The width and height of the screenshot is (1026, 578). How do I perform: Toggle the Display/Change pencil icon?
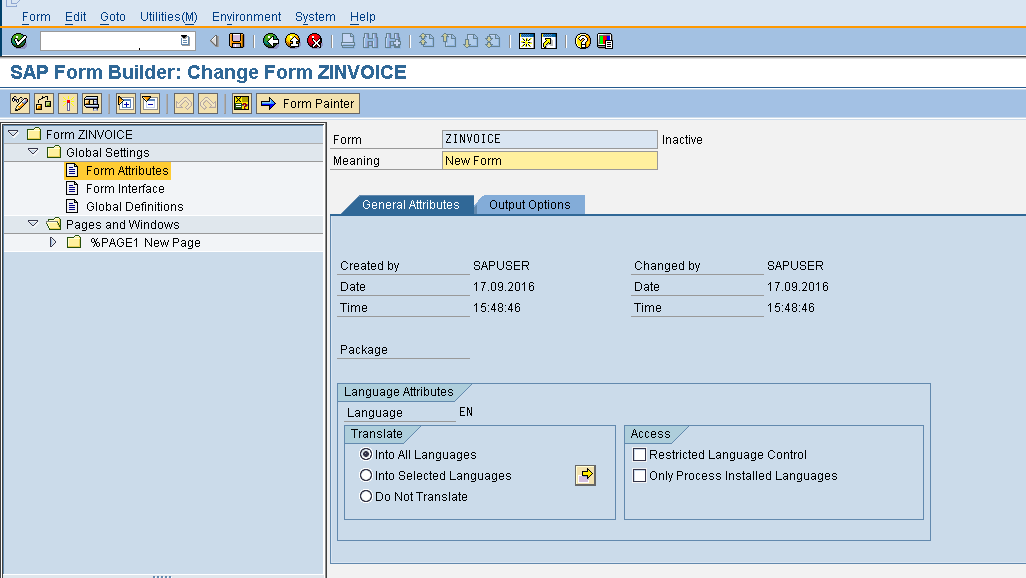tap(18, 103)
